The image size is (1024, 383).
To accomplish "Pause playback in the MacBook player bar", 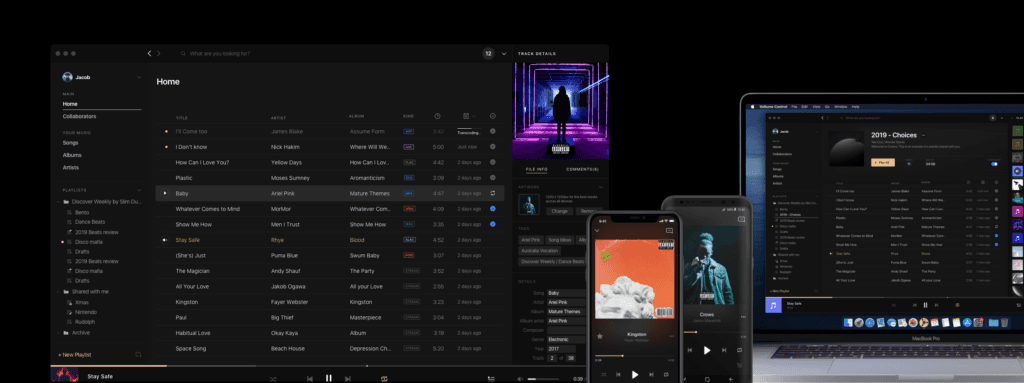I will [925, 305].
